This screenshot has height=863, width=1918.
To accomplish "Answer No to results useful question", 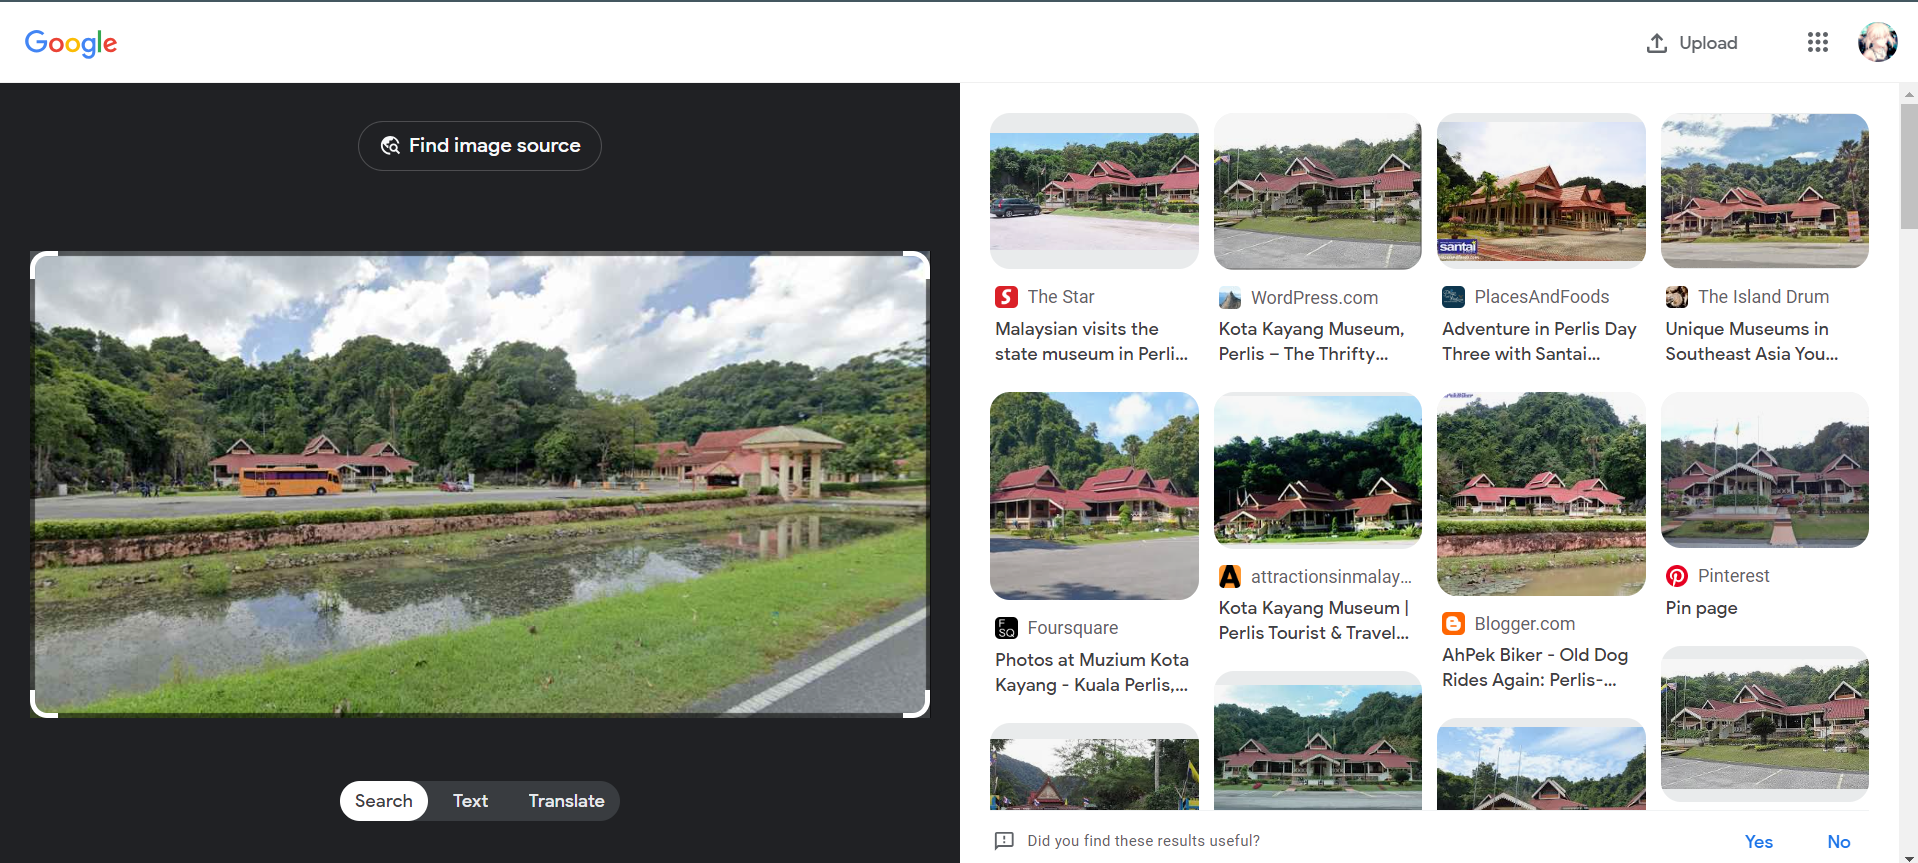I will (1838, 842).
